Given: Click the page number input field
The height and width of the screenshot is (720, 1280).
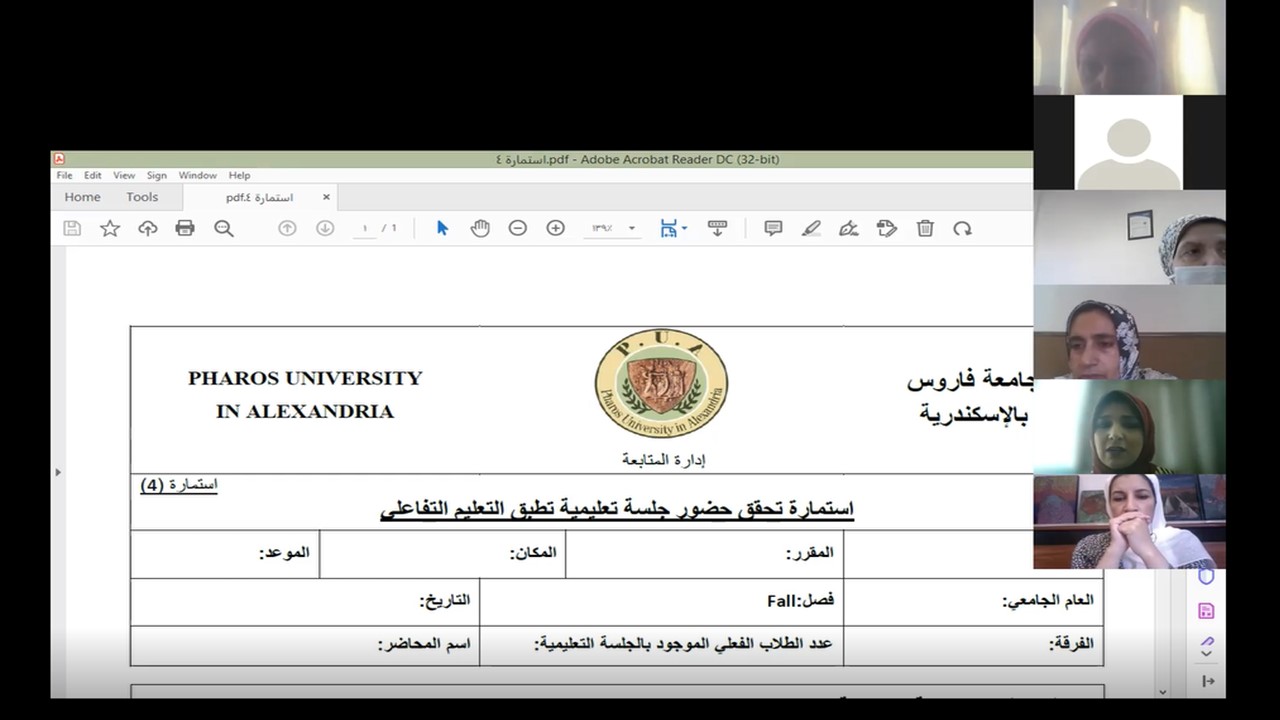Looking at the screenshot, I should click(x=364, y=228).
